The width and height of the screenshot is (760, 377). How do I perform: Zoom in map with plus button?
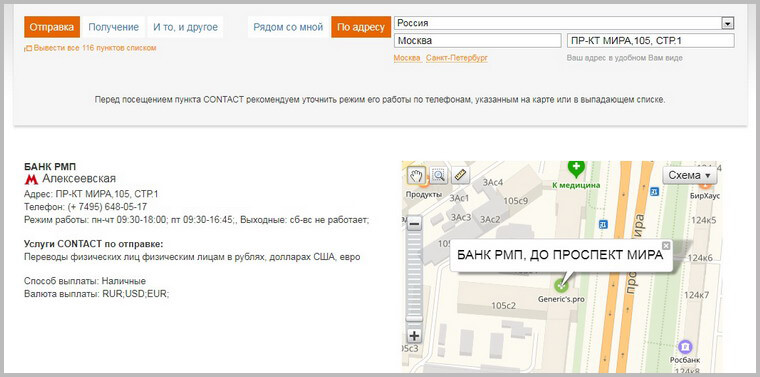point(414,335)
